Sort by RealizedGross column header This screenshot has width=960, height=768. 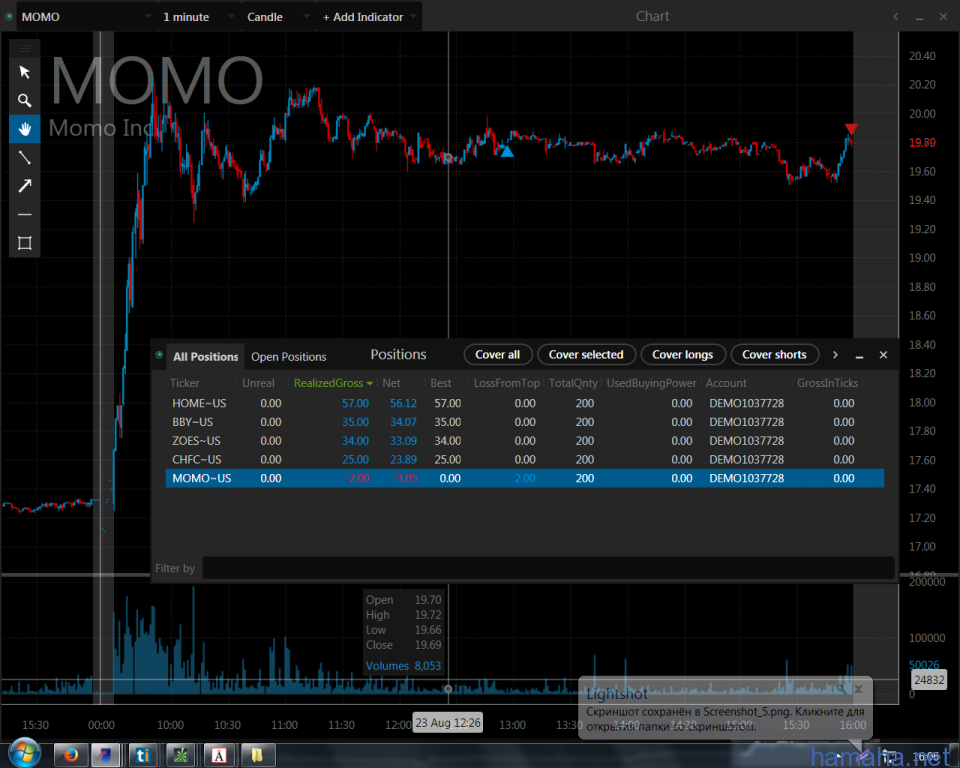pyautogui.click(x=332, y=383)
